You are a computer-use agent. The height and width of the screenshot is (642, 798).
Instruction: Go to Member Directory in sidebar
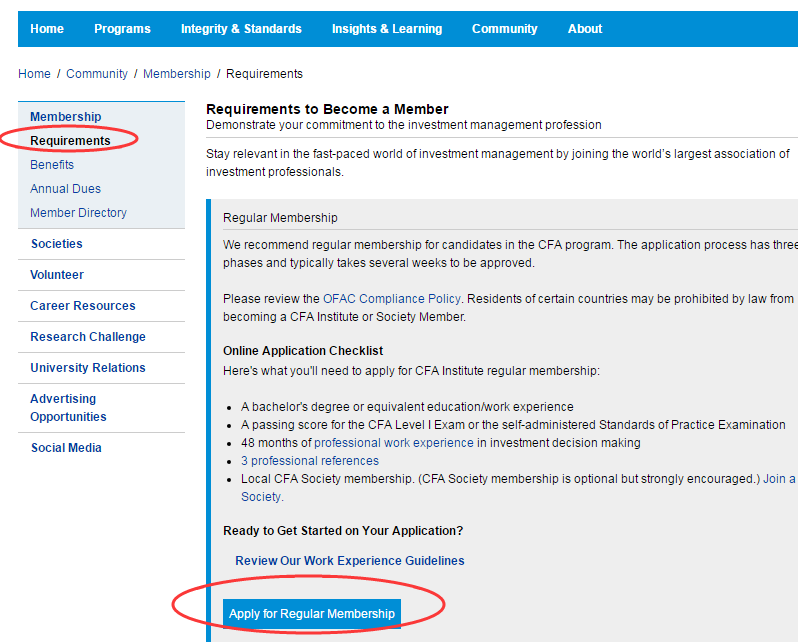[x=78, y=213]
